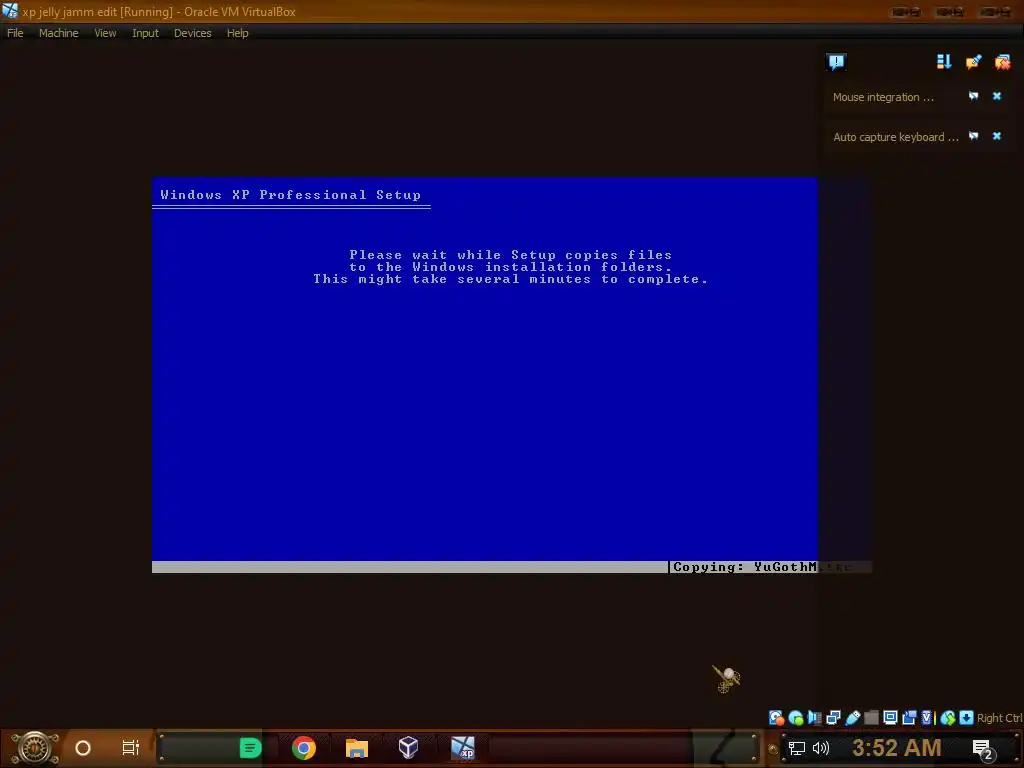
Task: Click the keep finished progresses brush icon
Action: click(973, 61)
